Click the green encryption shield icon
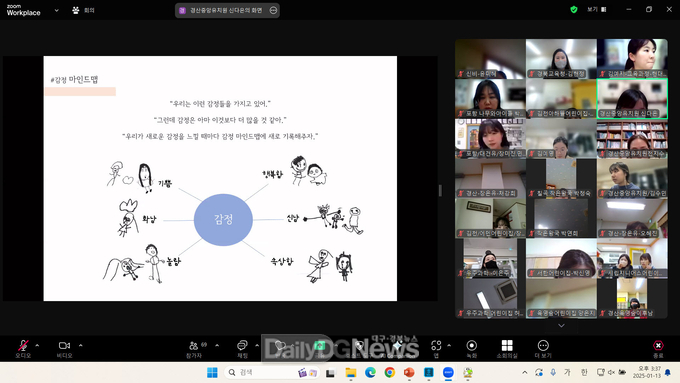Screen dimensions: 680x383 574,10
